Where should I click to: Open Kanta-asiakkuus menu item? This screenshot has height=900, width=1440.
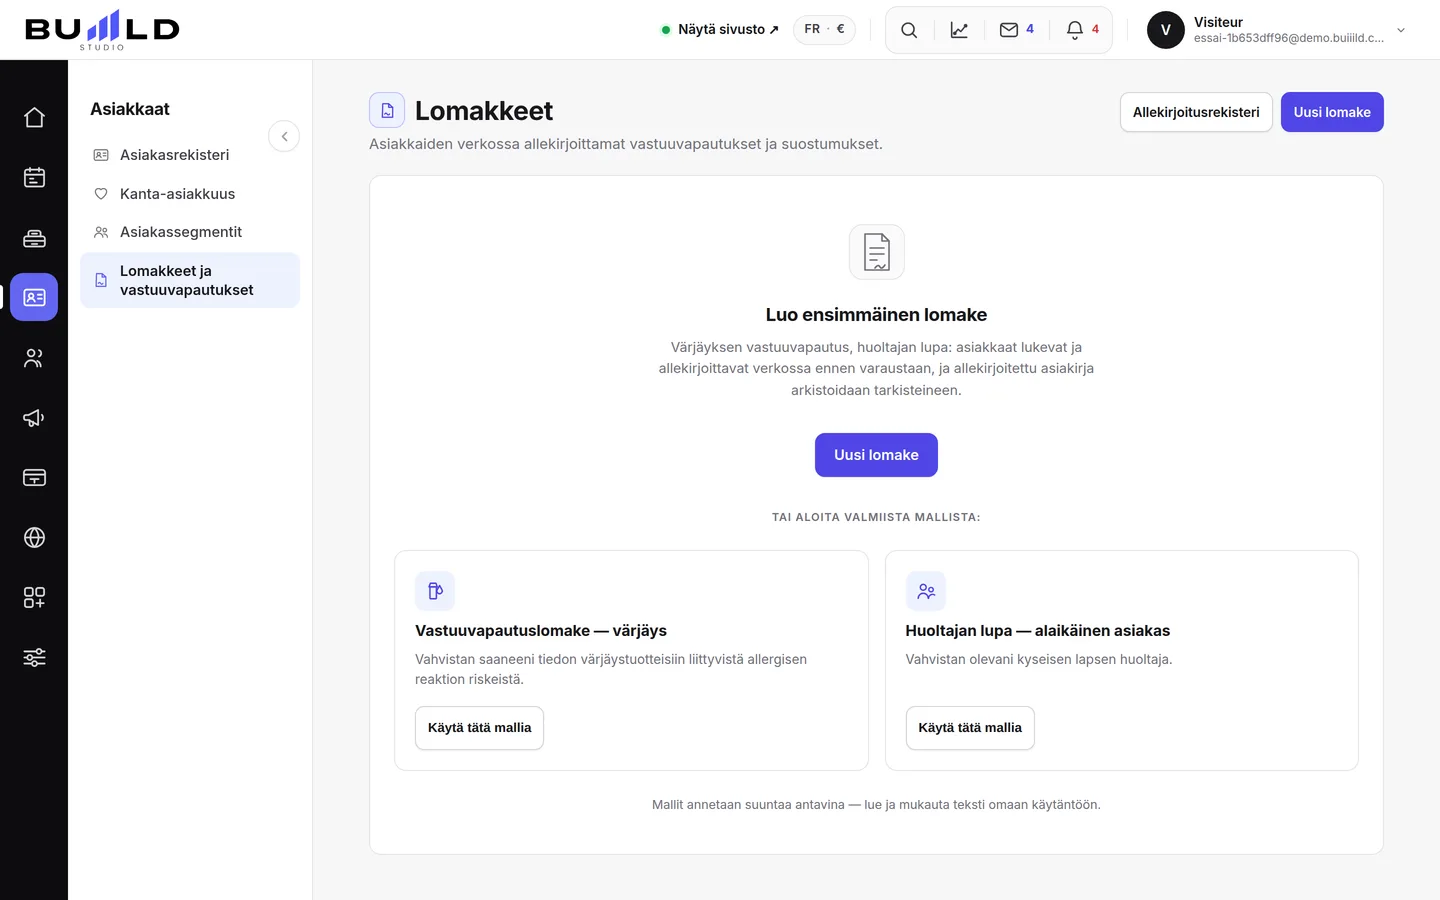click(190, 194)
